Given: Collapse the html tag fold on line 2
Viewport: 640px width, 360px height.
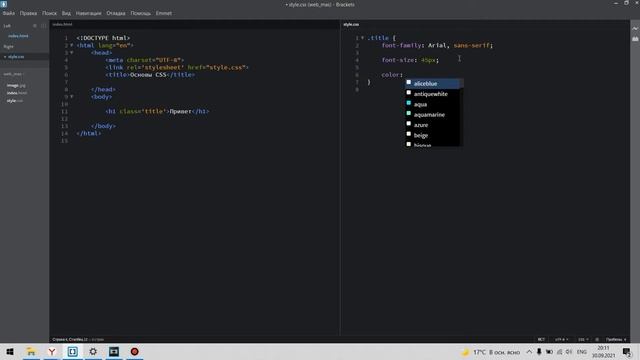Looking at the screenshot, I should [71, 45].
